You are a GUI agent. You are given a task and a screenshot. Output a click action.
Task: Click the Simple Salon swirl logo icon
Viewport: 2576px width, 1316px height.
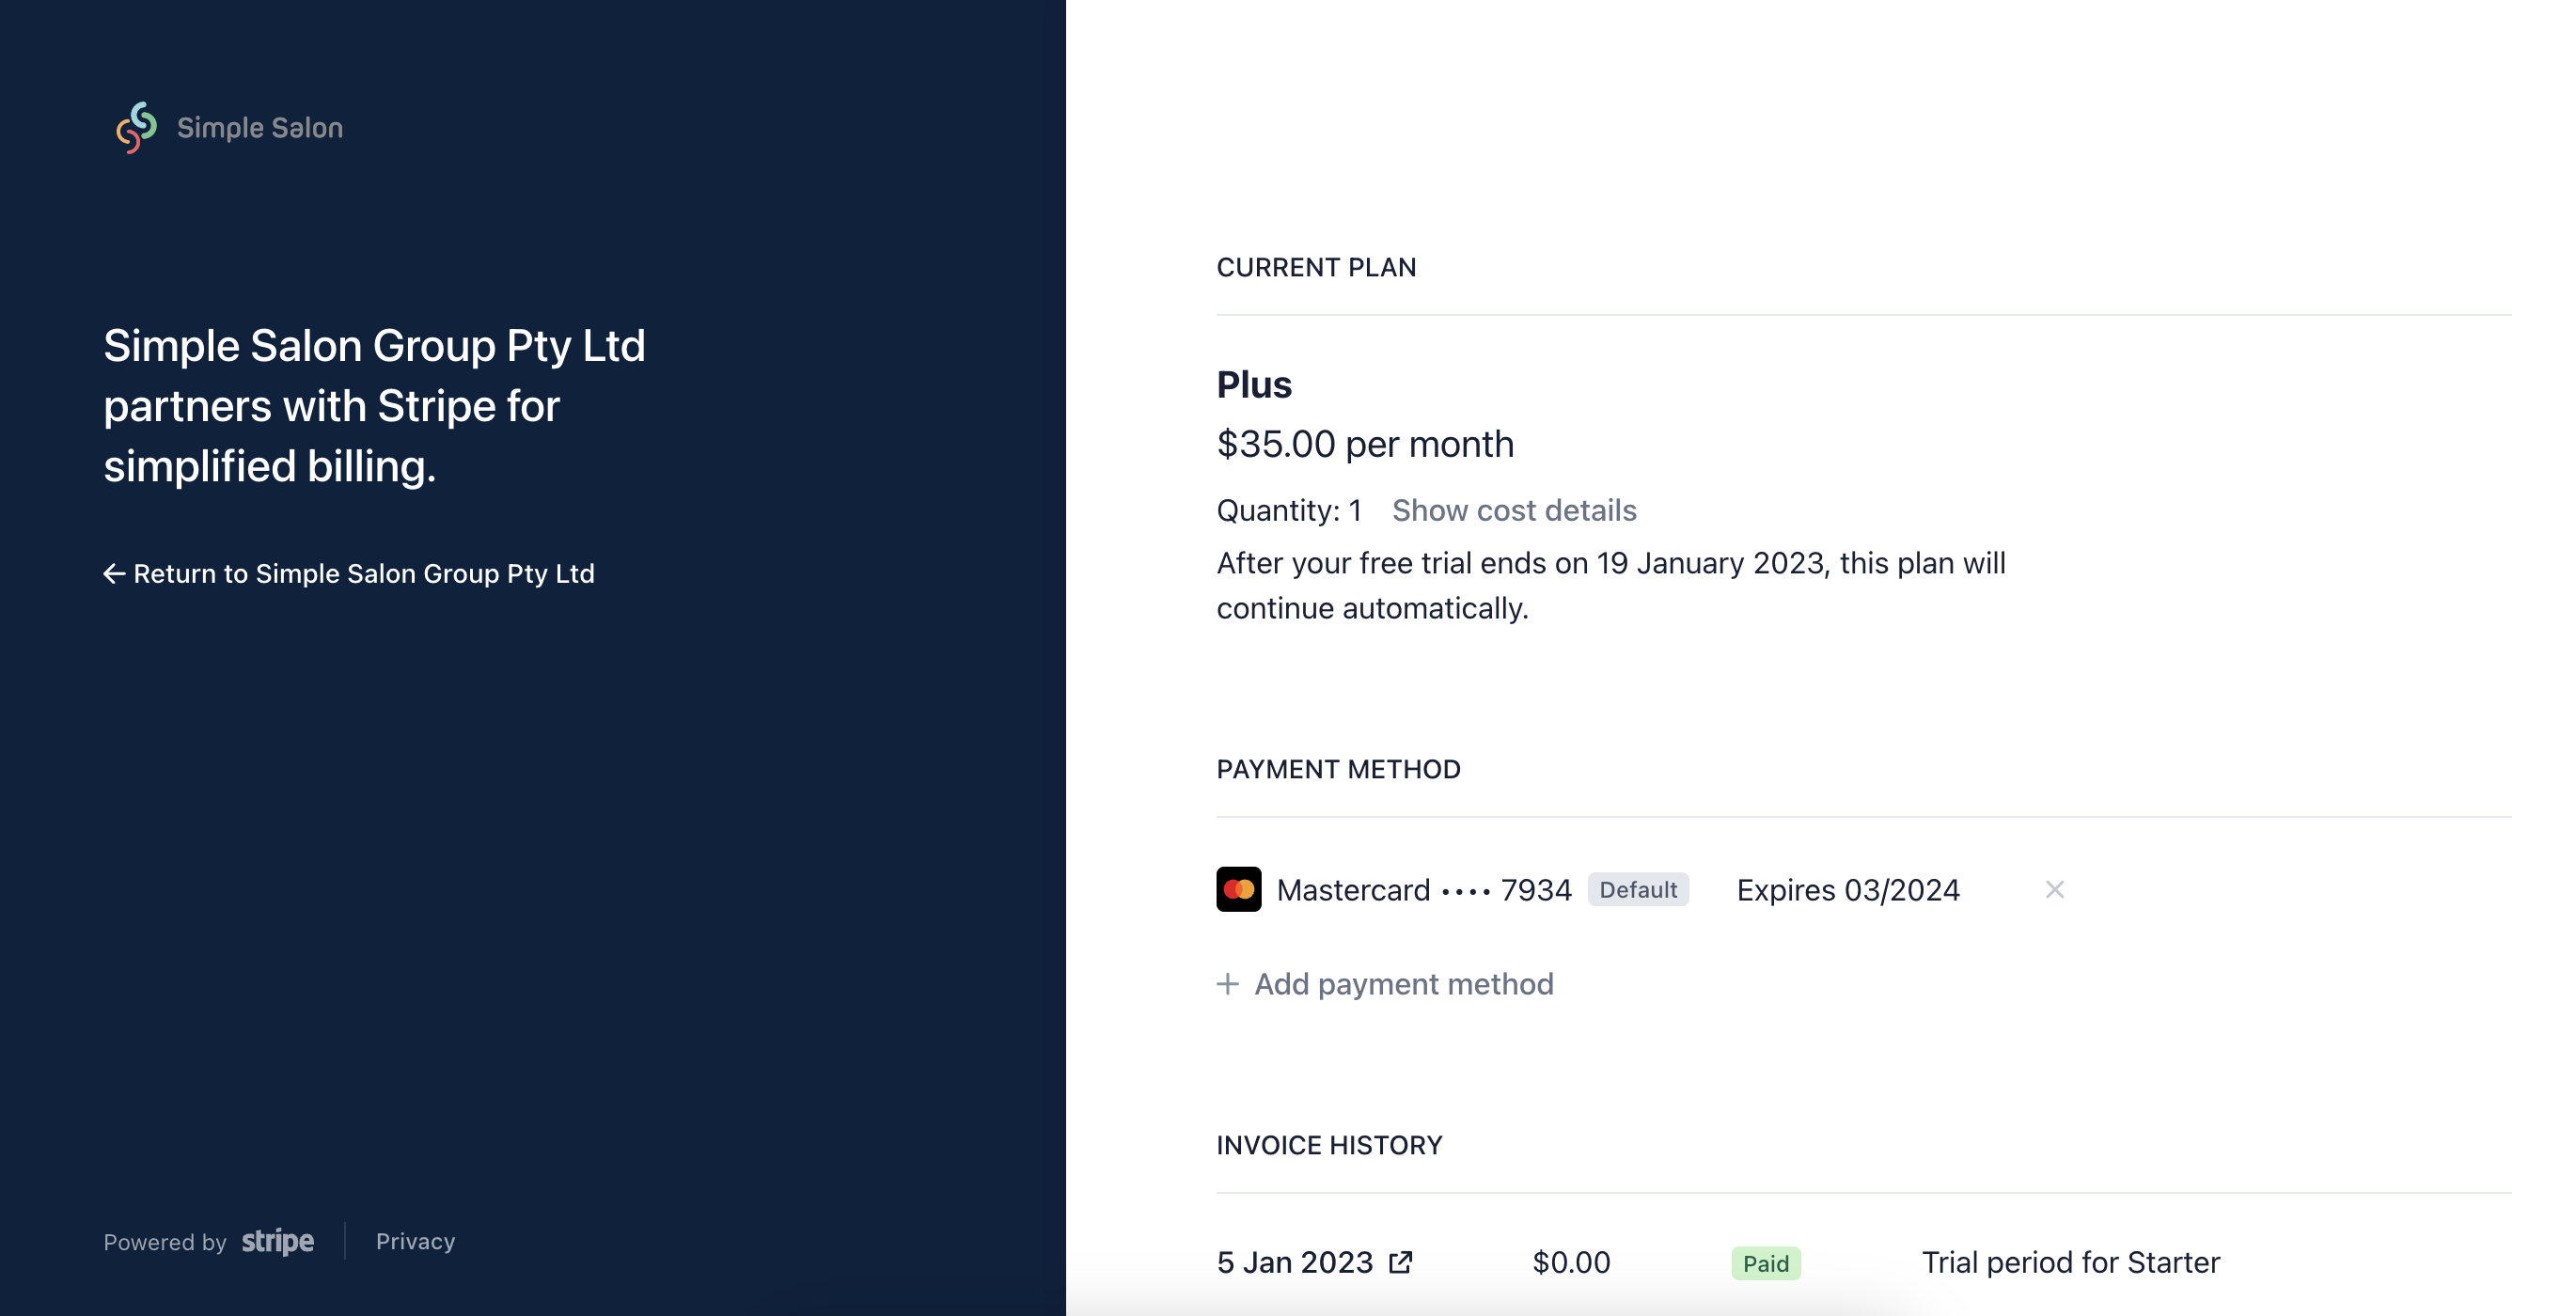136,128
